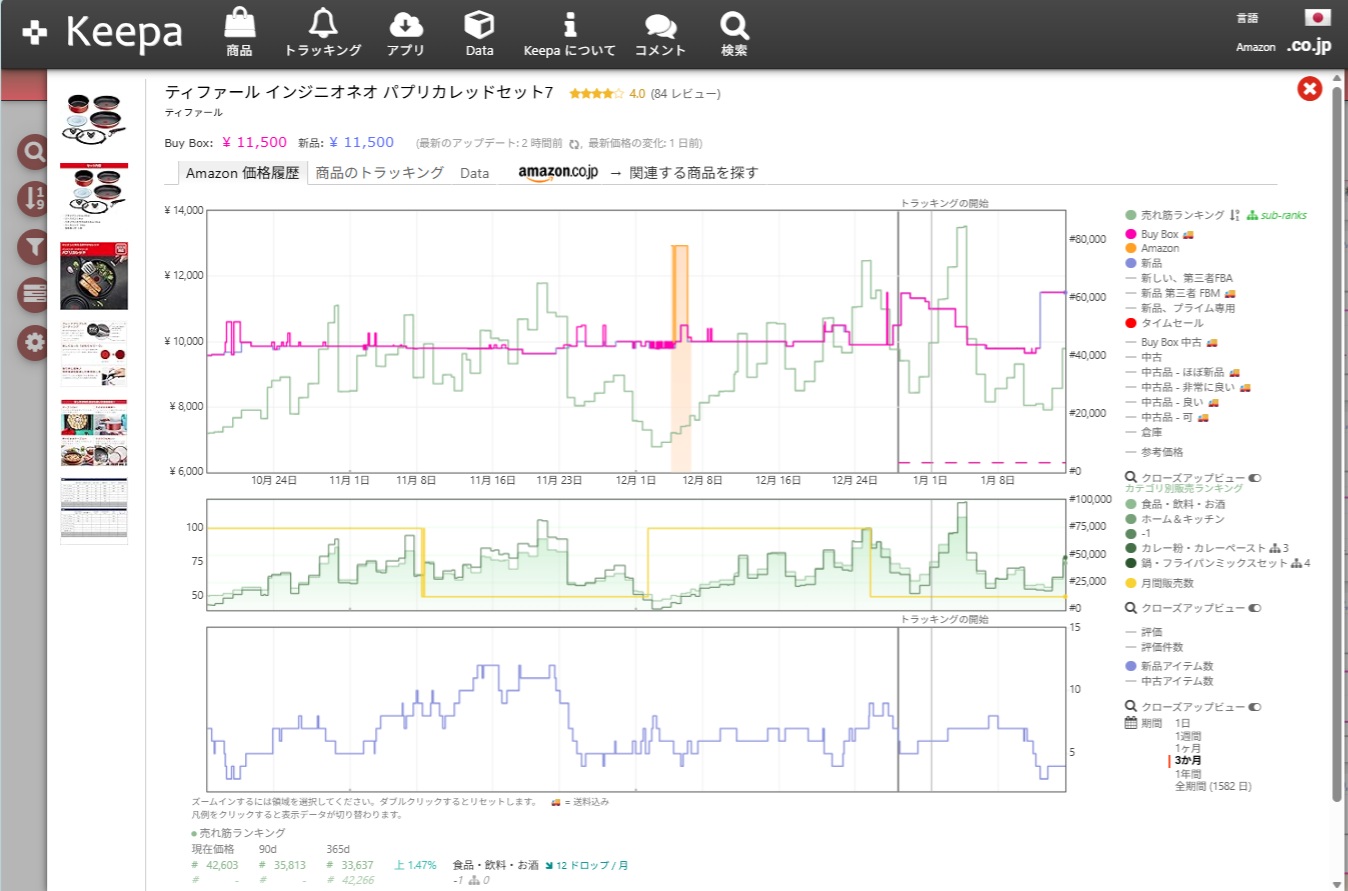
Task: Close the product detail overlay
Action: tap(1309, 89)
